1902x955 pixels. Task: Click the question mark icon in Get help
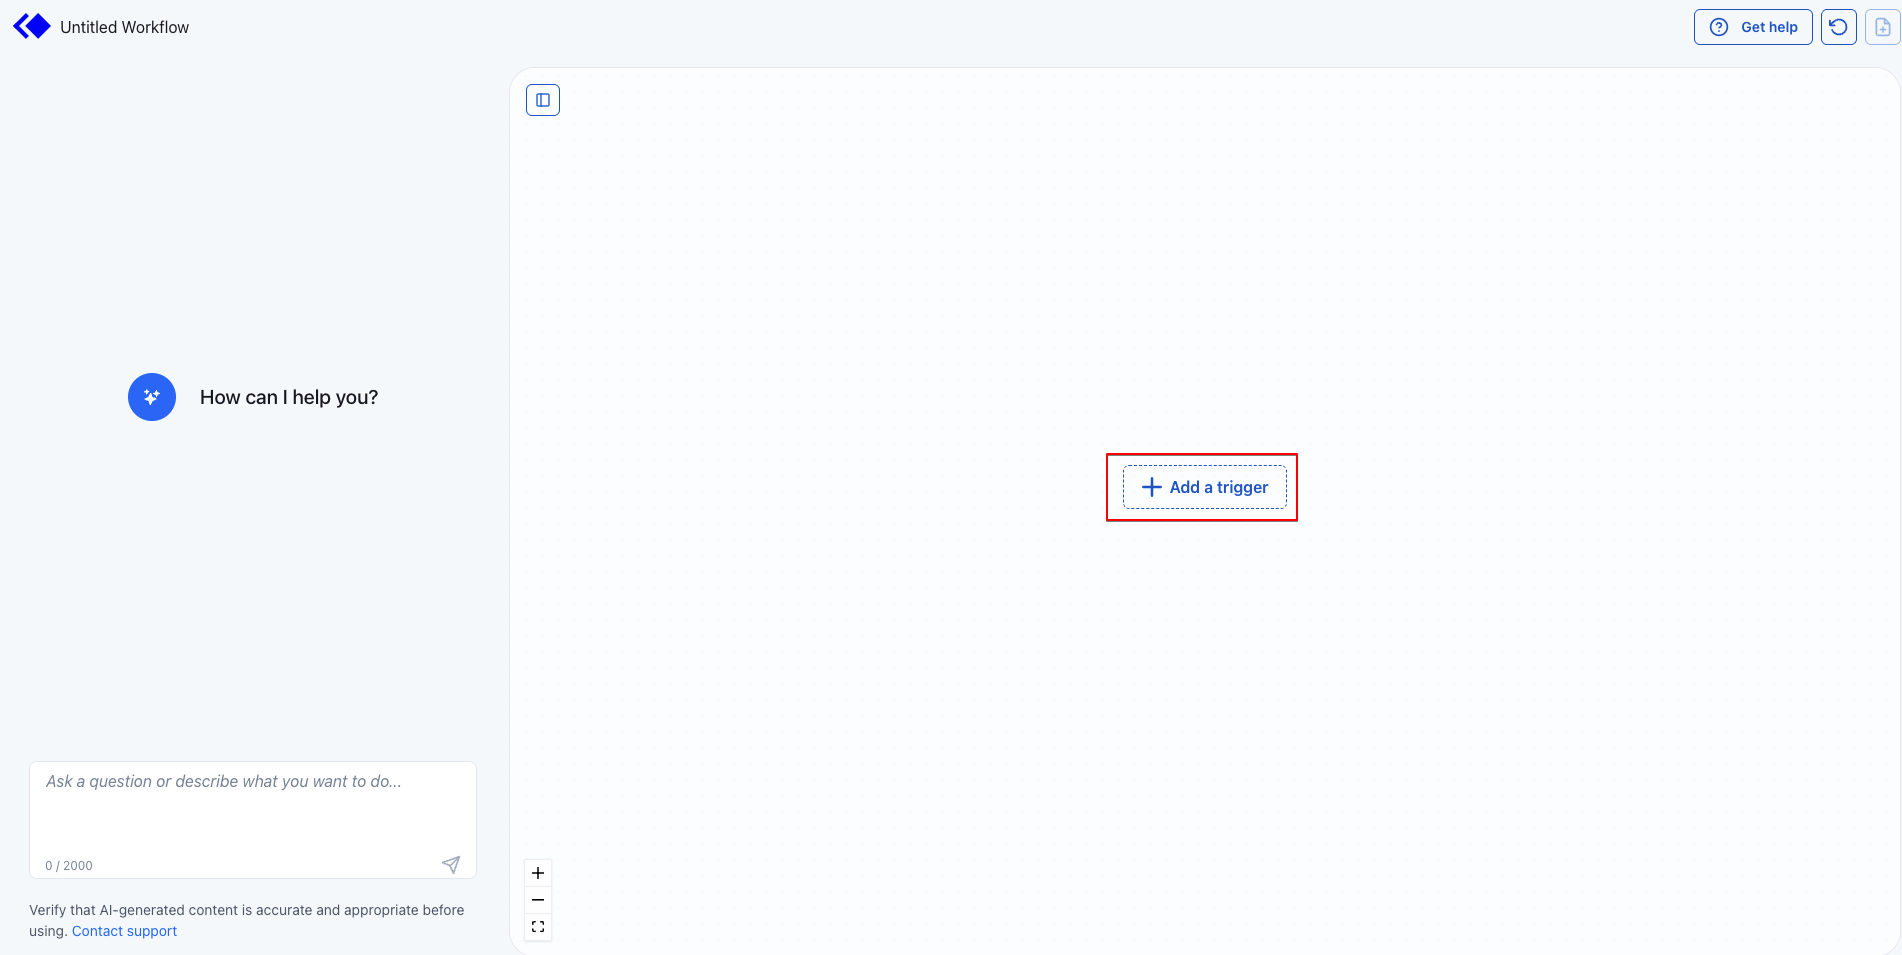(x=1718, y=27)
